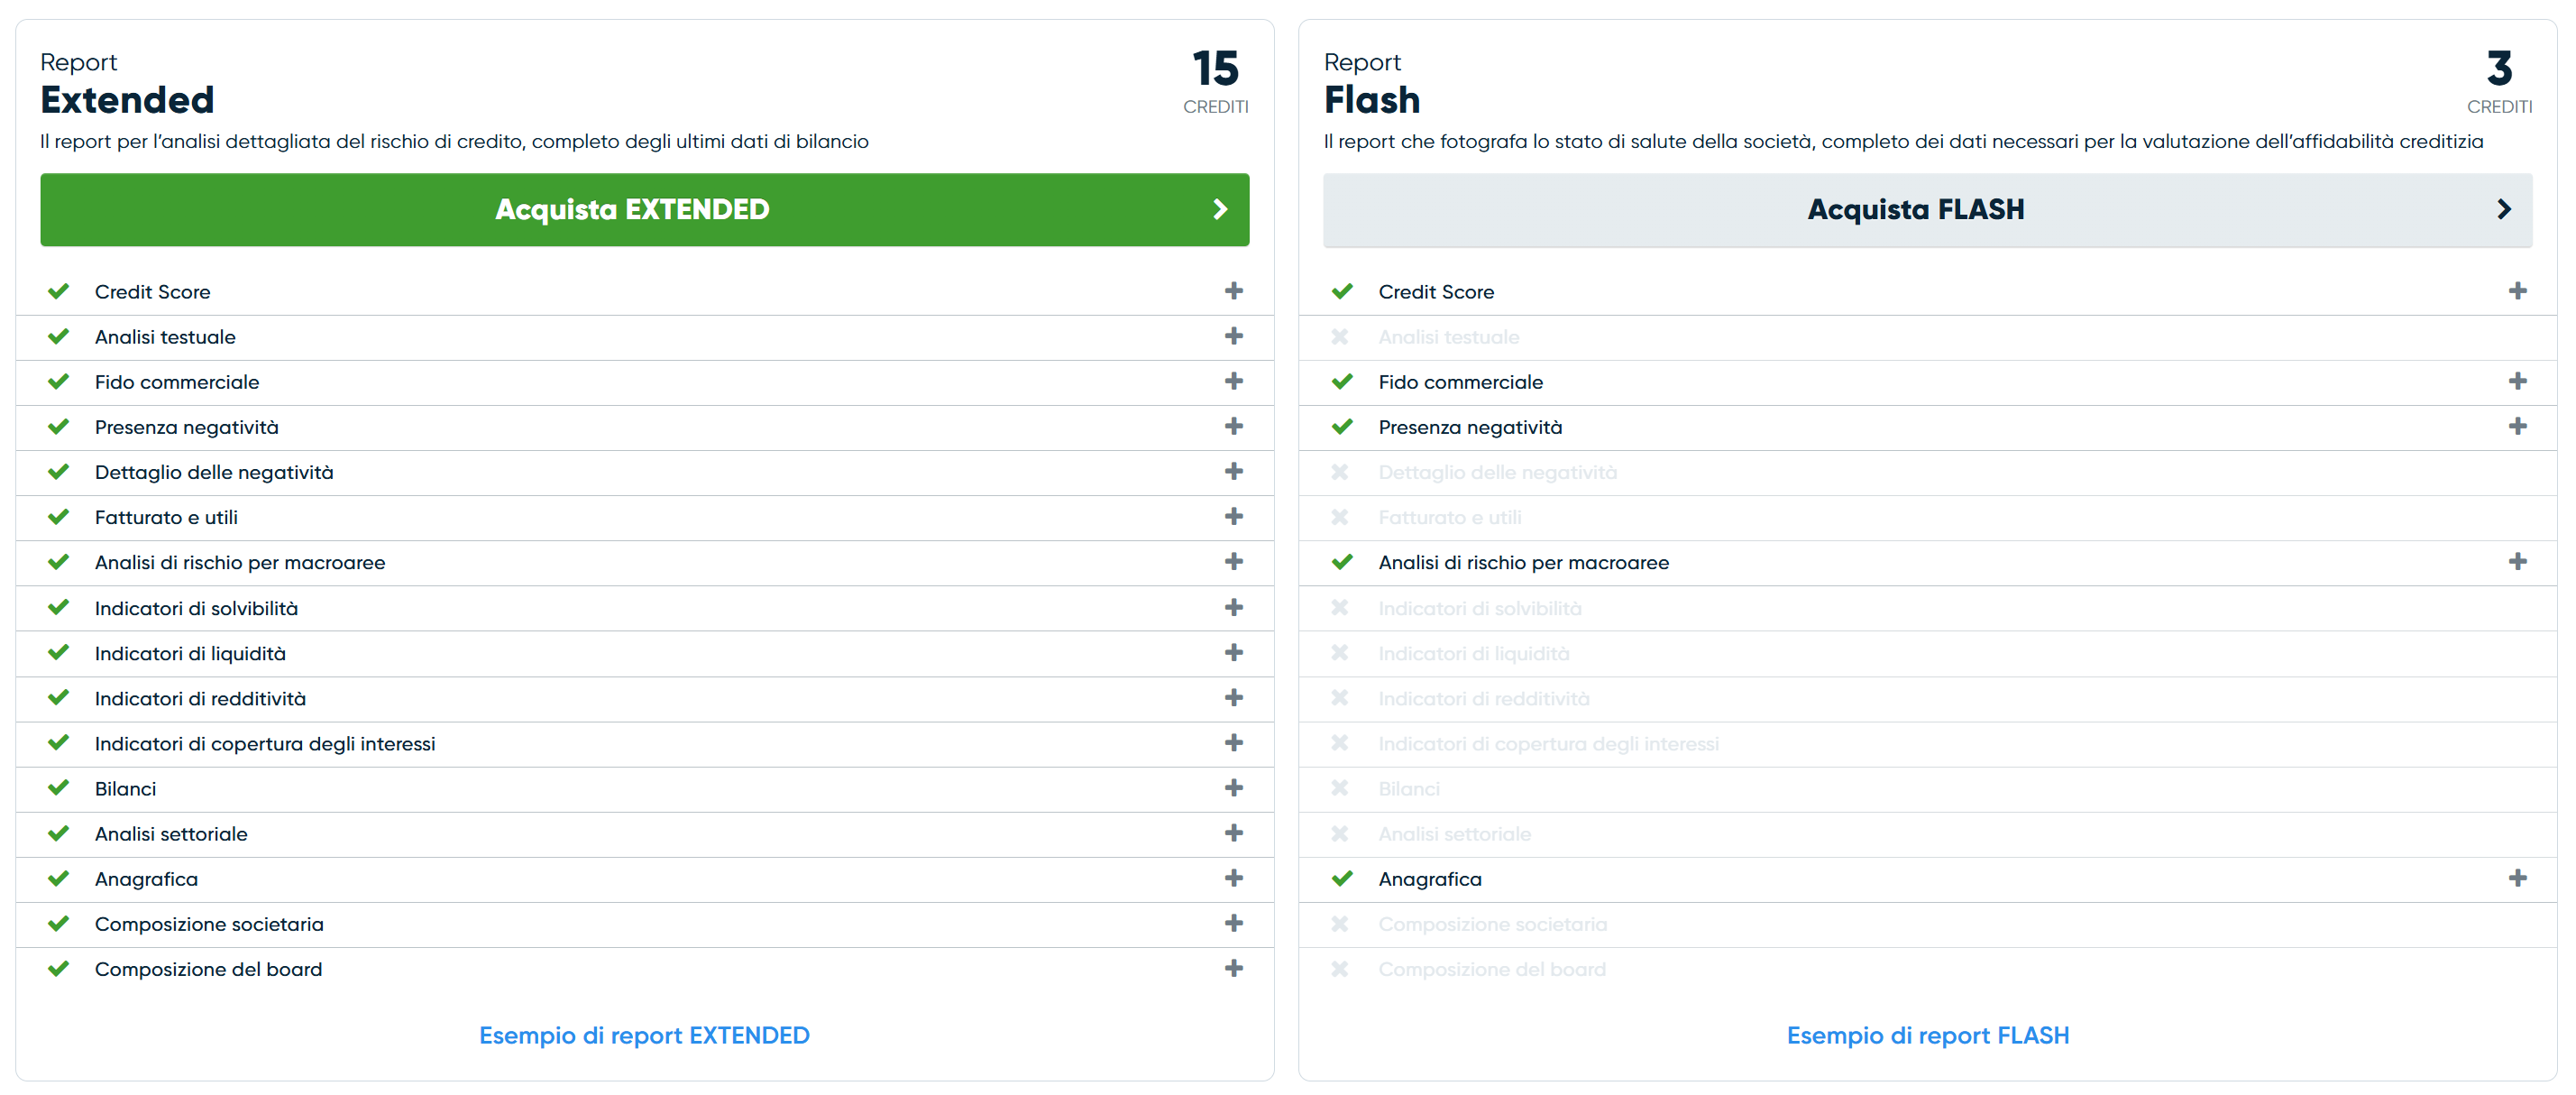2576x1095 pixels.
Task: Expand Analisi testuale plus icon
Action: click(x=1233, y=336)
